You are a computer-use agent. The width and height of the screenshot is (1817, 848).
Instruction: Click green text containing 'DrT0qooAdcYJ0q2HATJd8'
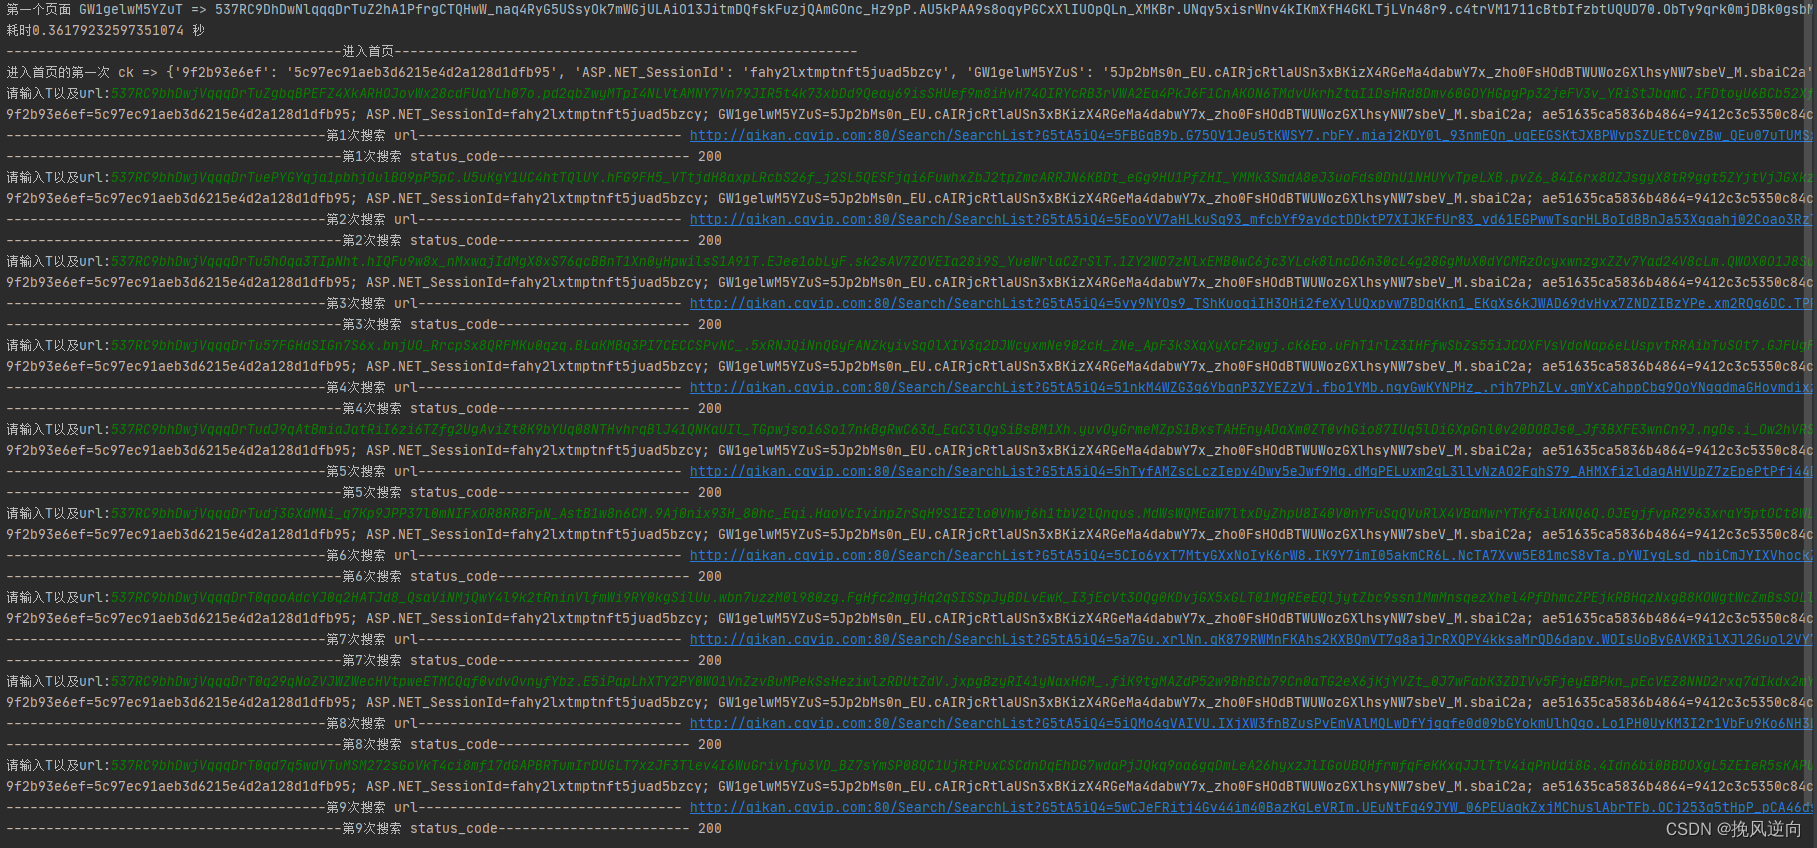(x=960, y=598)
